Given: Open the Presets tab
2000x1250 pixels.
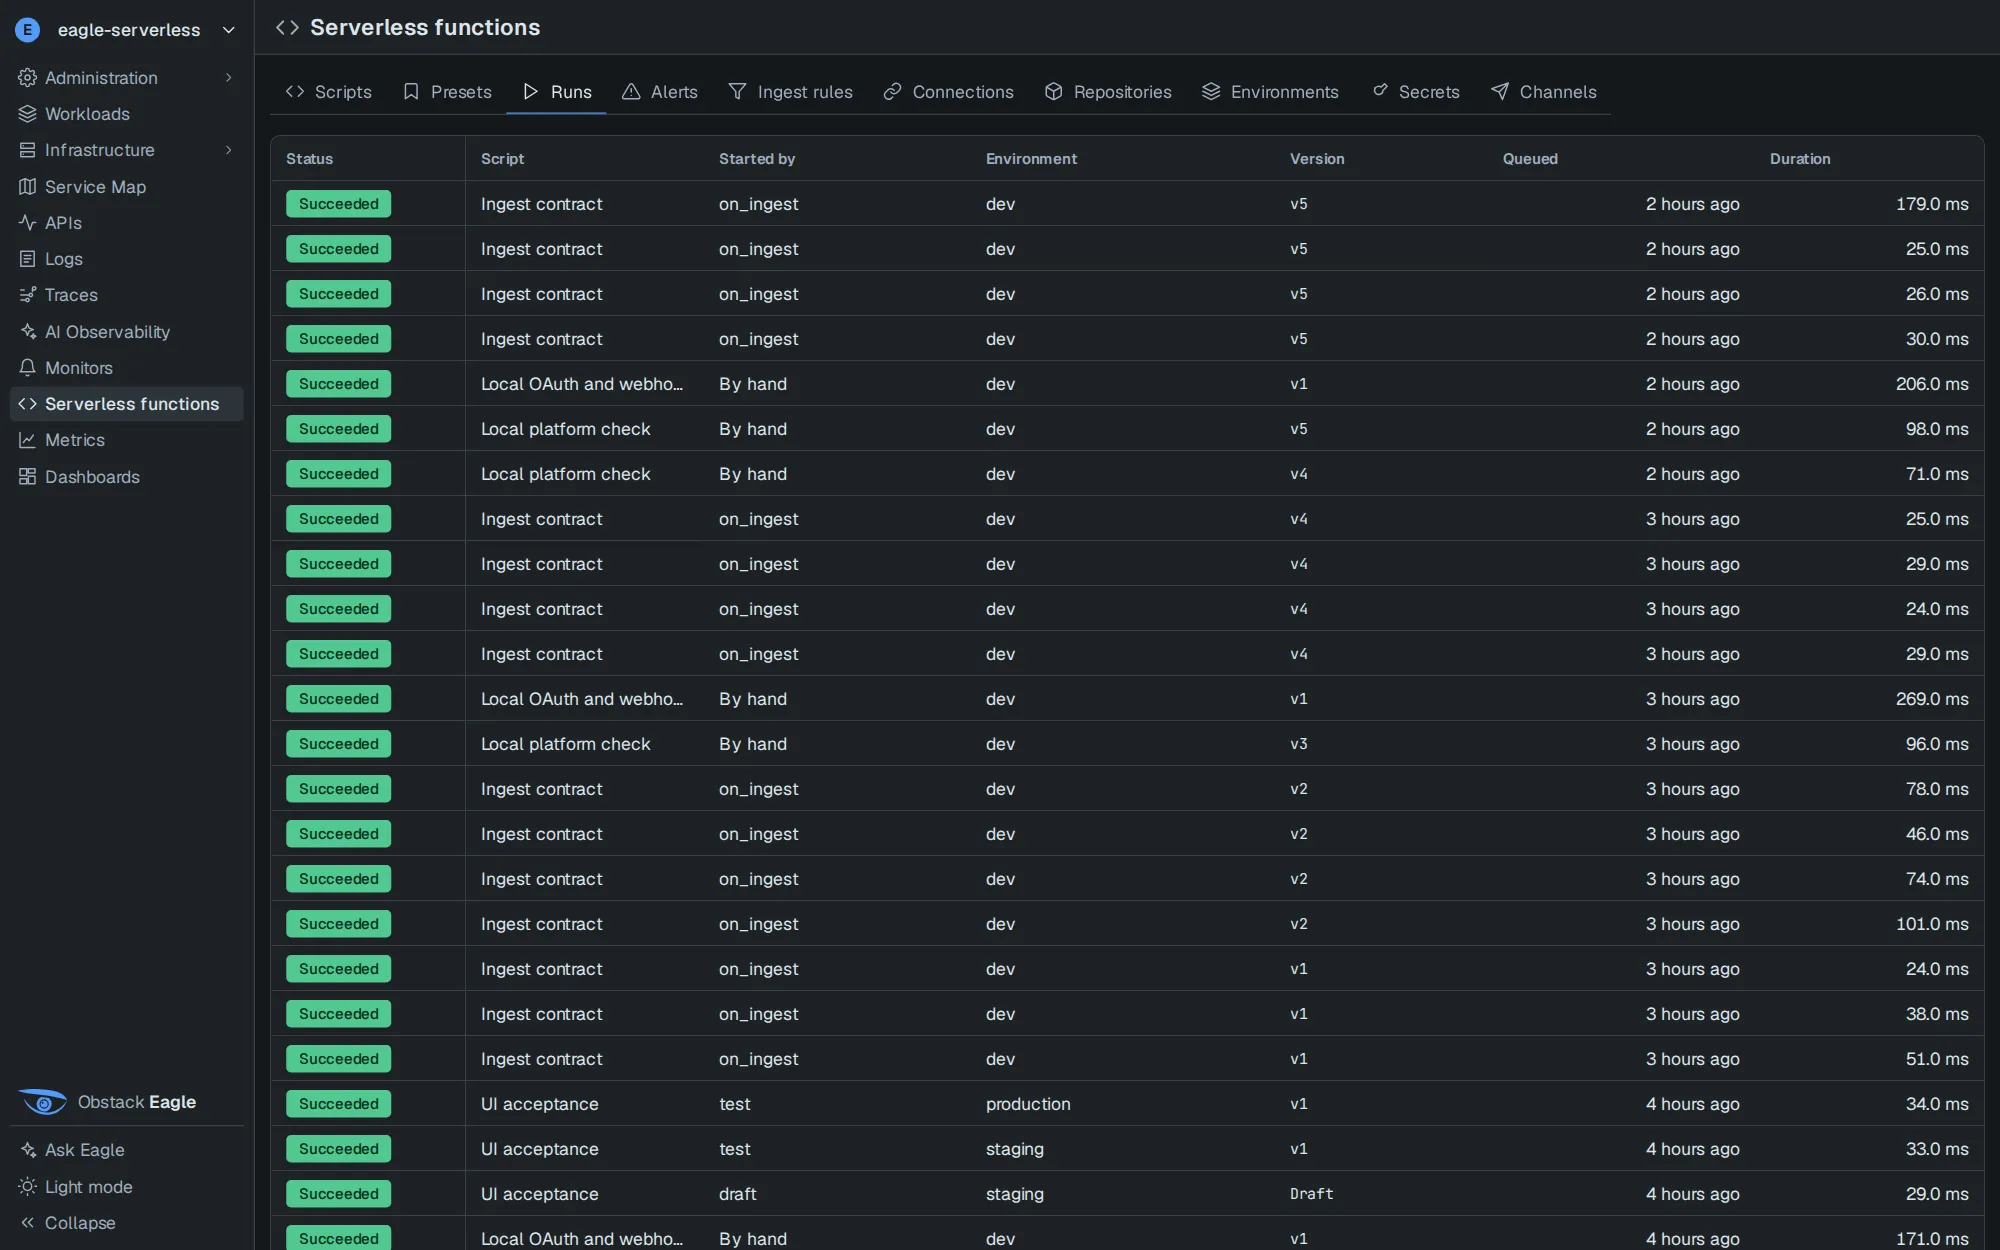Looking at the screenshot, I should pyautogui.click(x=447, y=92).
